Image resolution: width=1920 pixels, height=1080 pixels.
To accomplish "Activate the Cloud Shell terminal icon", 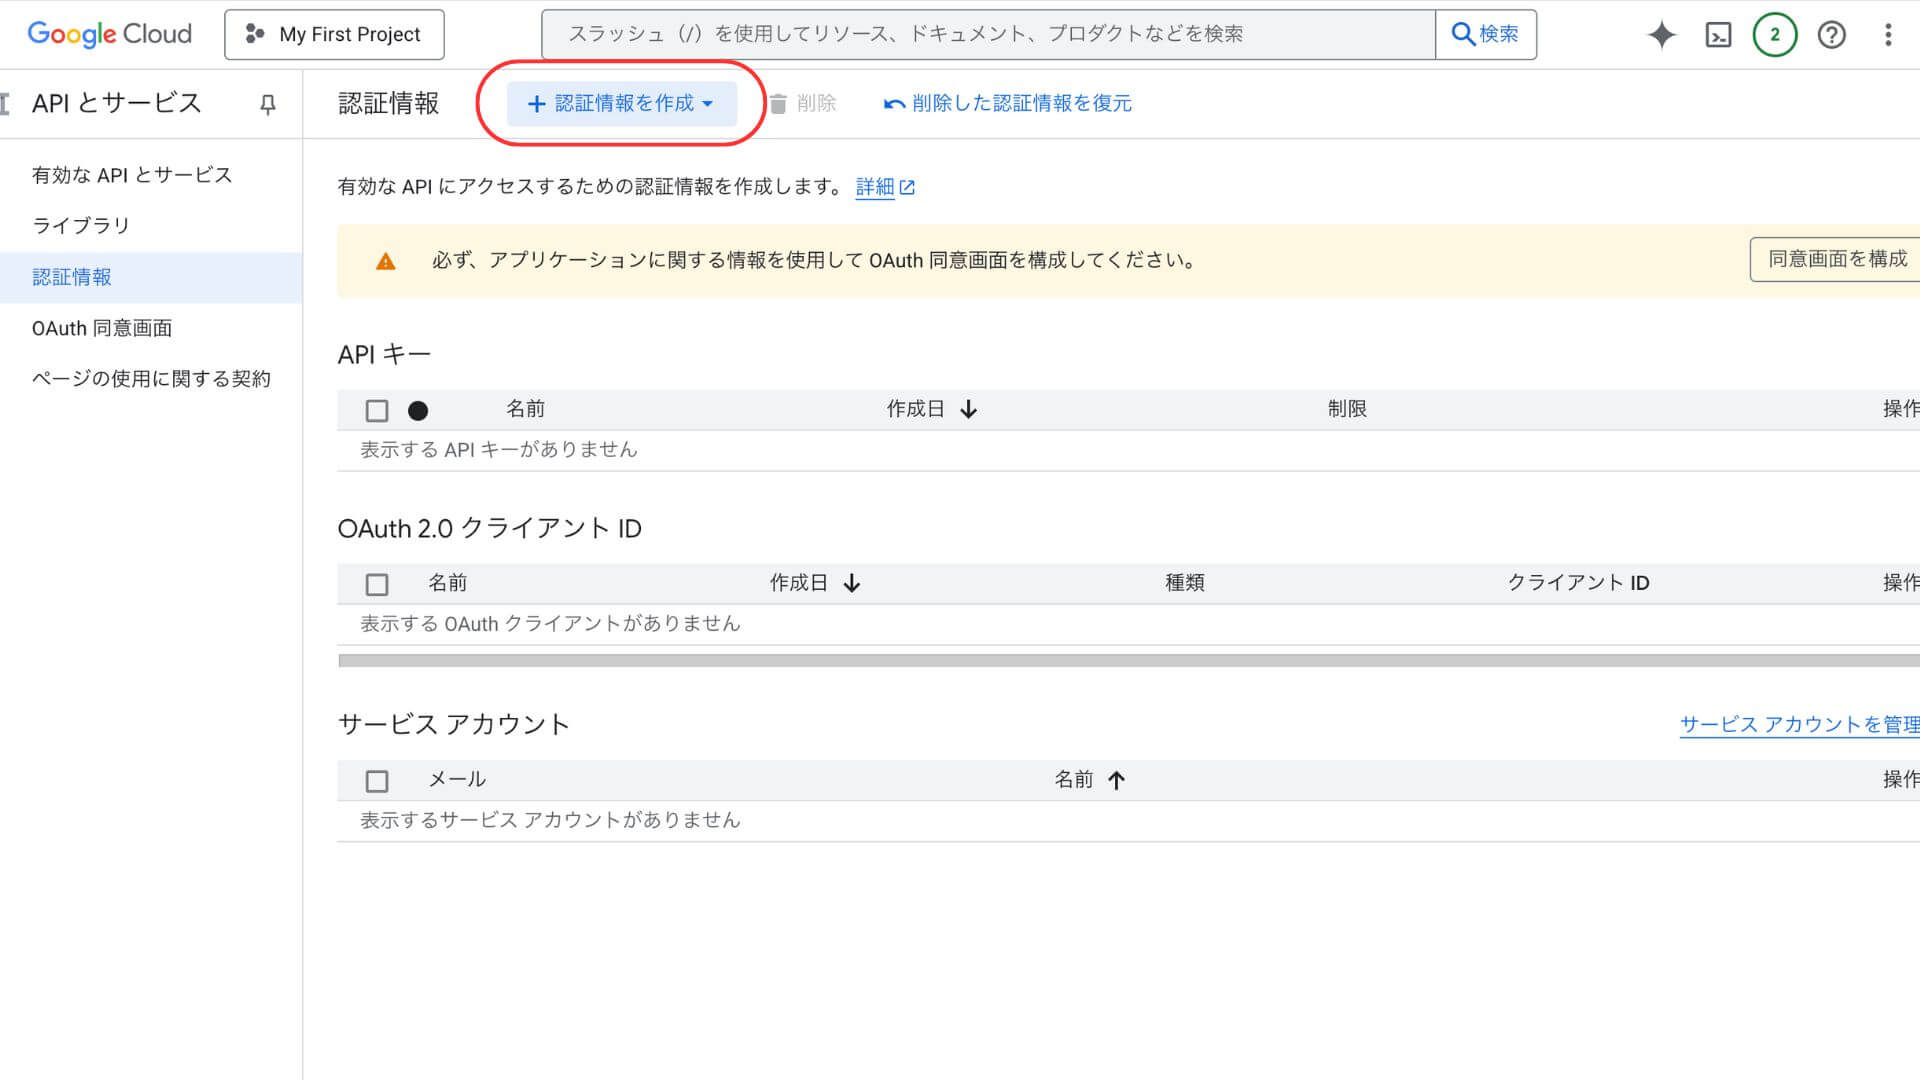I will click(1718, 35).
